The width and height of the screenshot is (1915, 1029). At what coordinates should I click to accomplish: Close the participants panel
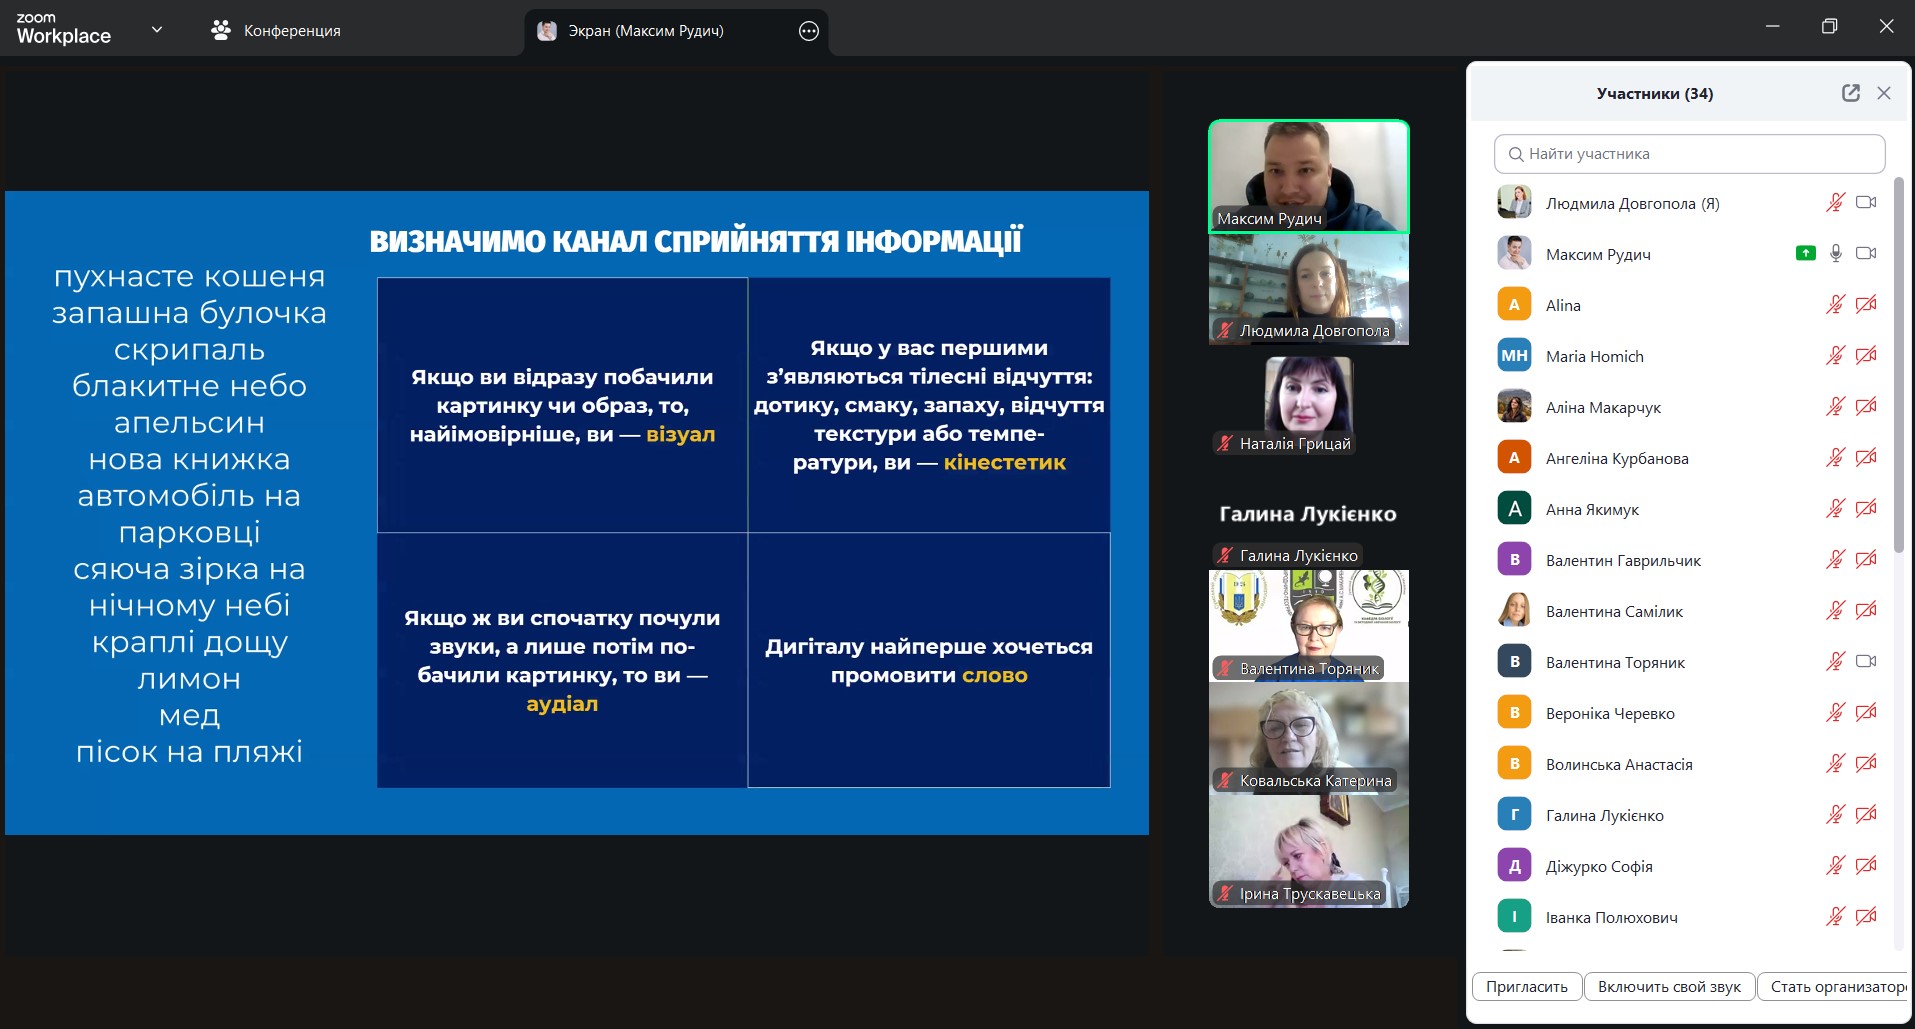click(x=1884, y=93)
